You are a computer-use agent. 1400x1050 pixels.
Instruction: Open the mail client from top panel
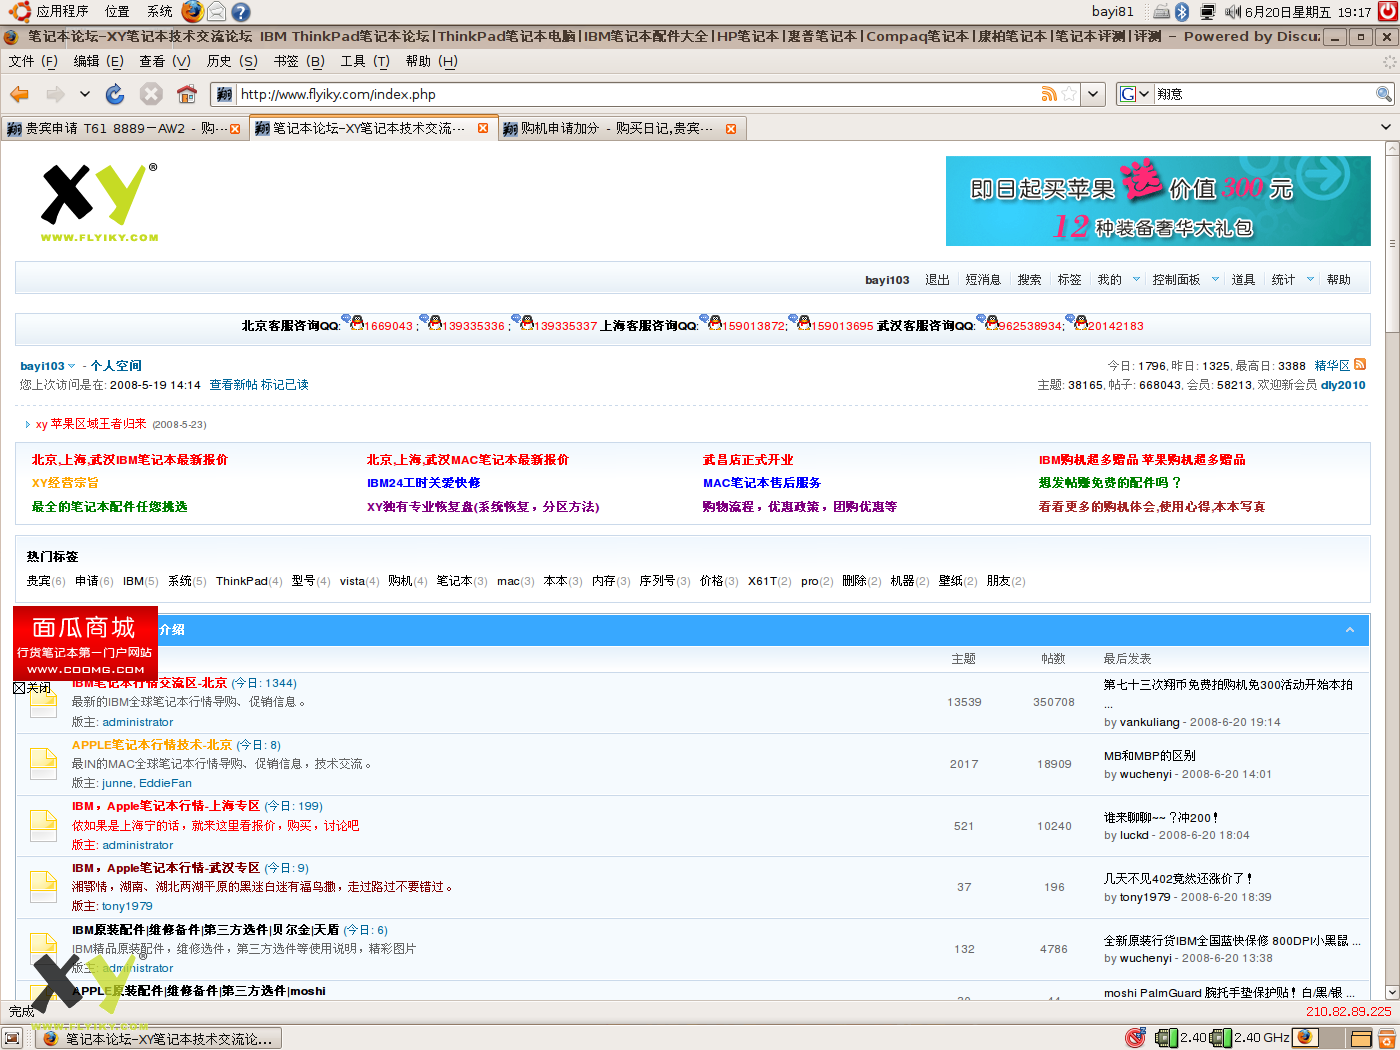[216, 12]
